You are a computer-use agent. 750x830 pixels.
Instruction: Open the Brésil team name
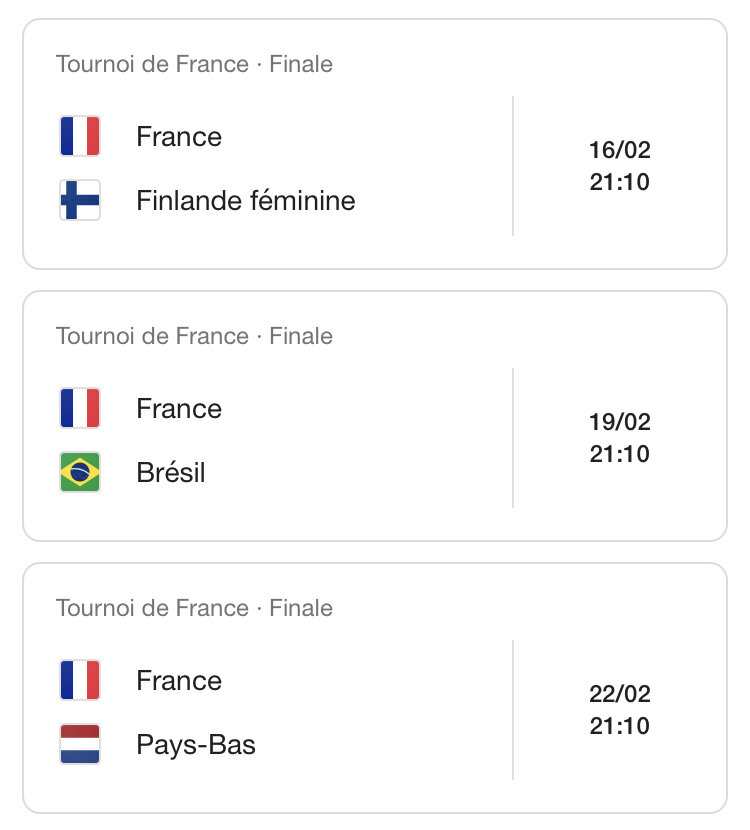click(x=171, y=473)
